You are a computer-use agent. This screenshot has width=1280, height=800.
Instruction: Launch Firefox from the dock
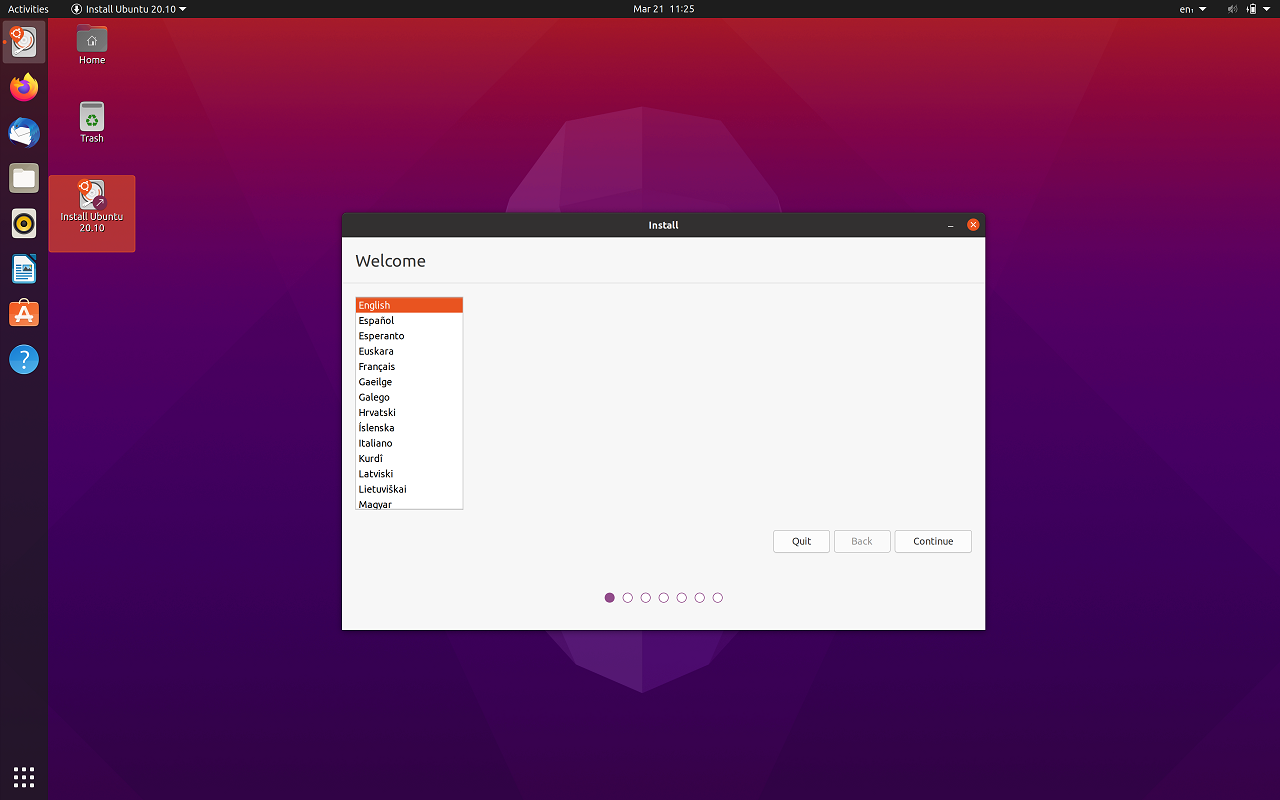tap(24, 87)
